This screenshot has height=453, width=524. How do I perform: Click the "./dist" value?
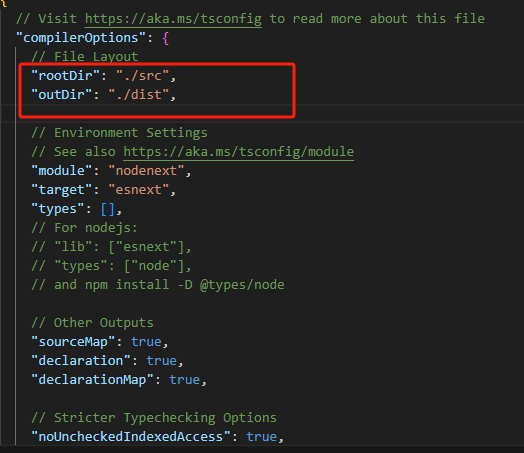(139, 95)
